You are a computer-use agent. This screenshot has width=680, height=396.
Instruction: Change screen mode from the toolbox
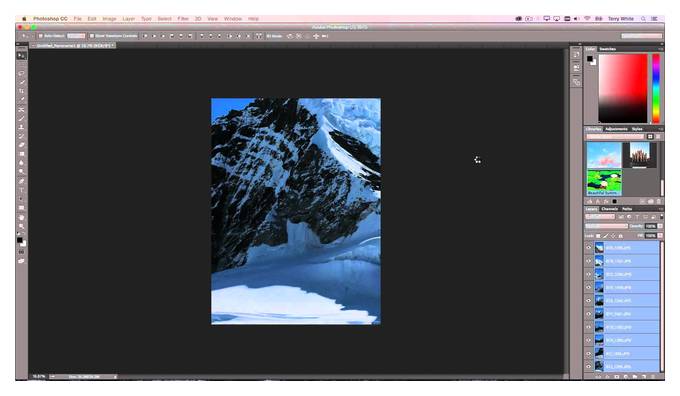[21, 261]
